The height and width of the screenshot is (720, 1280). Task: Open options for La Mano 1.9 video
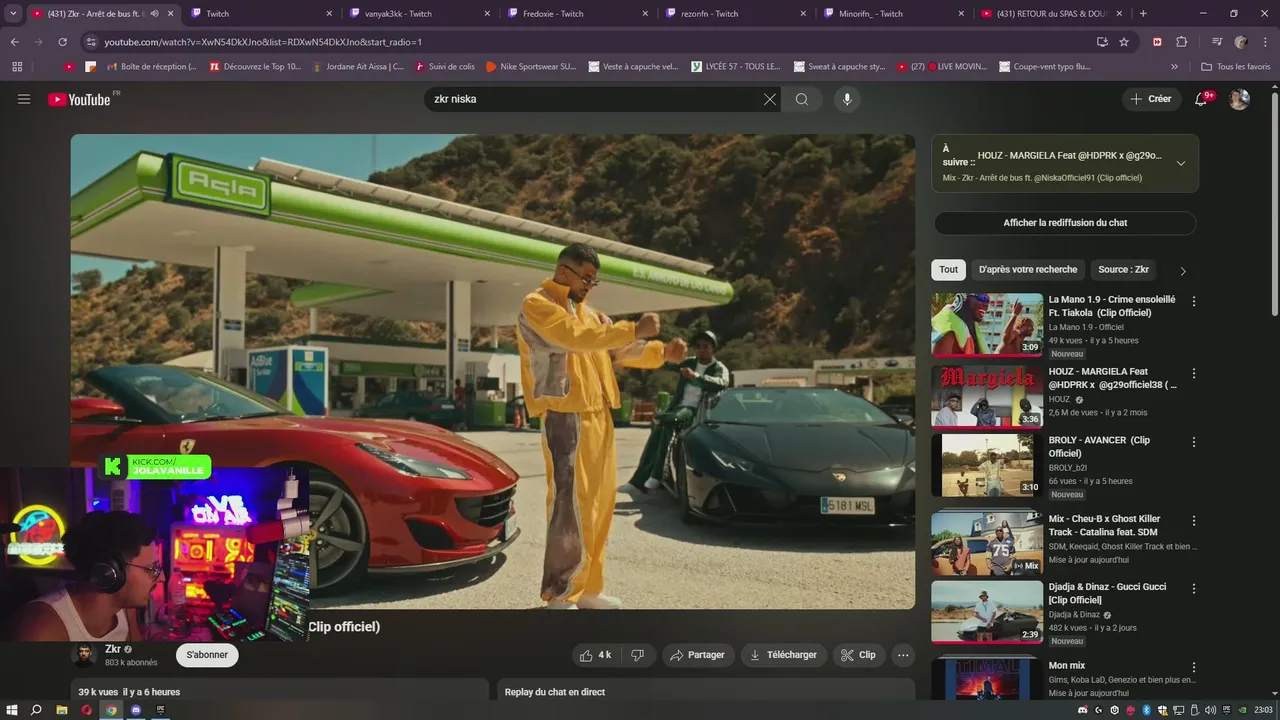pos(1193,301)
